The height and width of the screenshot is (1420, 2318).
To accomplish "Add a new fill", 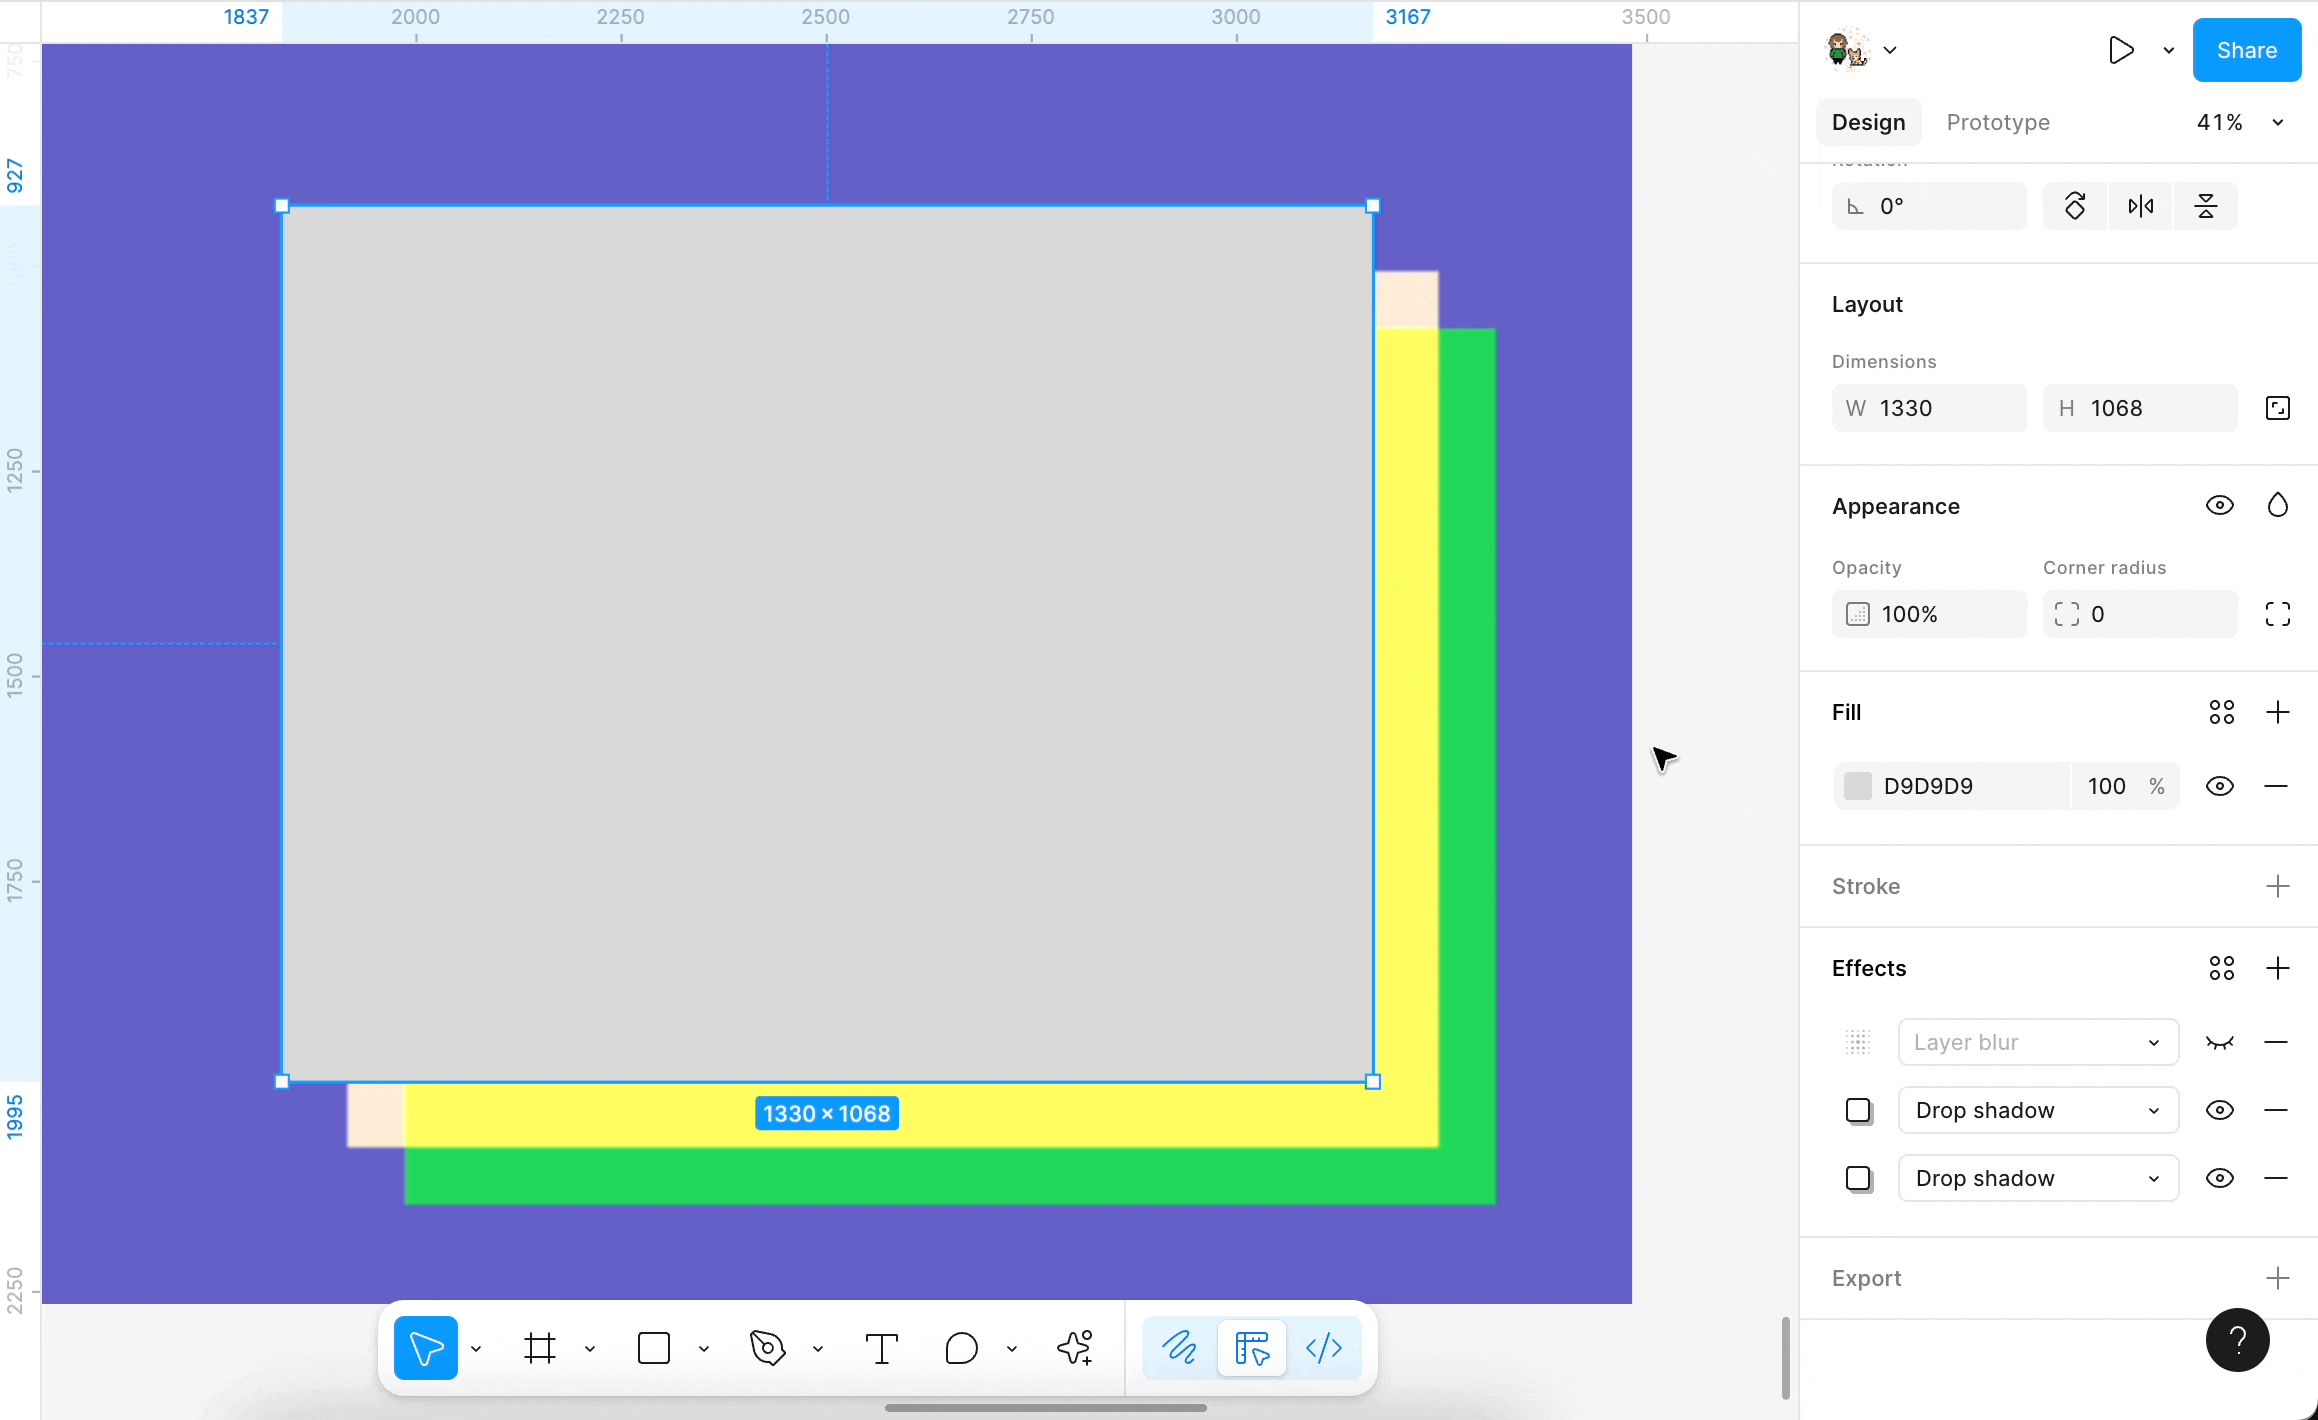I will 2278,712.
